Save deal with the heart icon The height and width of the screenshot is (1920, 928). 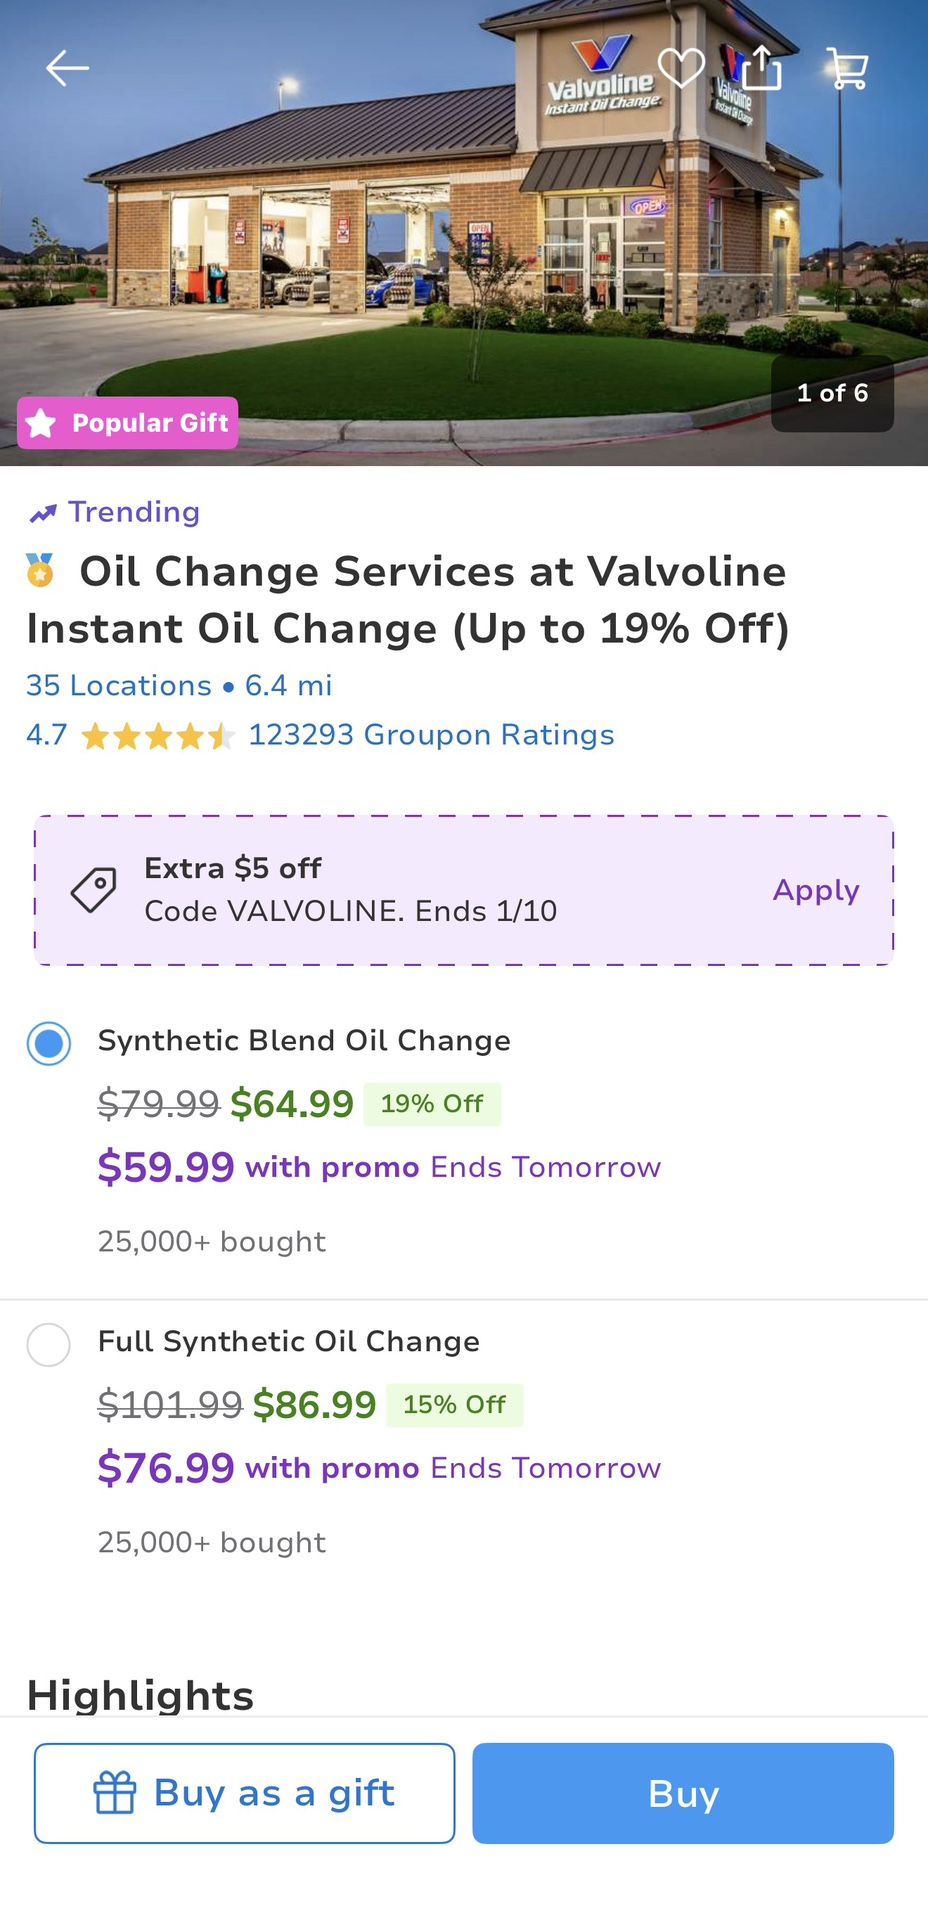coord(681,68)
